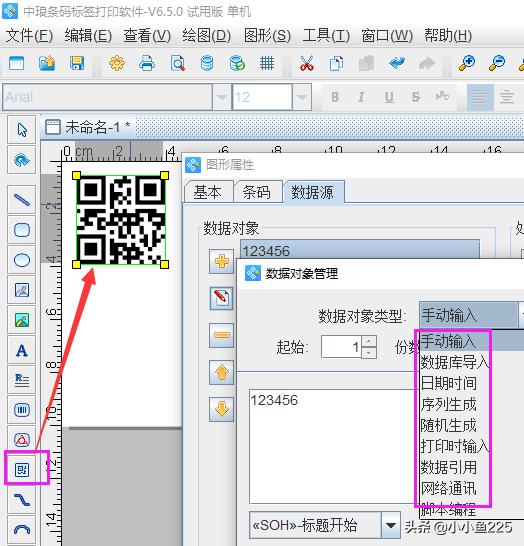The image size is (524, 546).
Task: Set center text alignment
Action: (x=507, y=97)
